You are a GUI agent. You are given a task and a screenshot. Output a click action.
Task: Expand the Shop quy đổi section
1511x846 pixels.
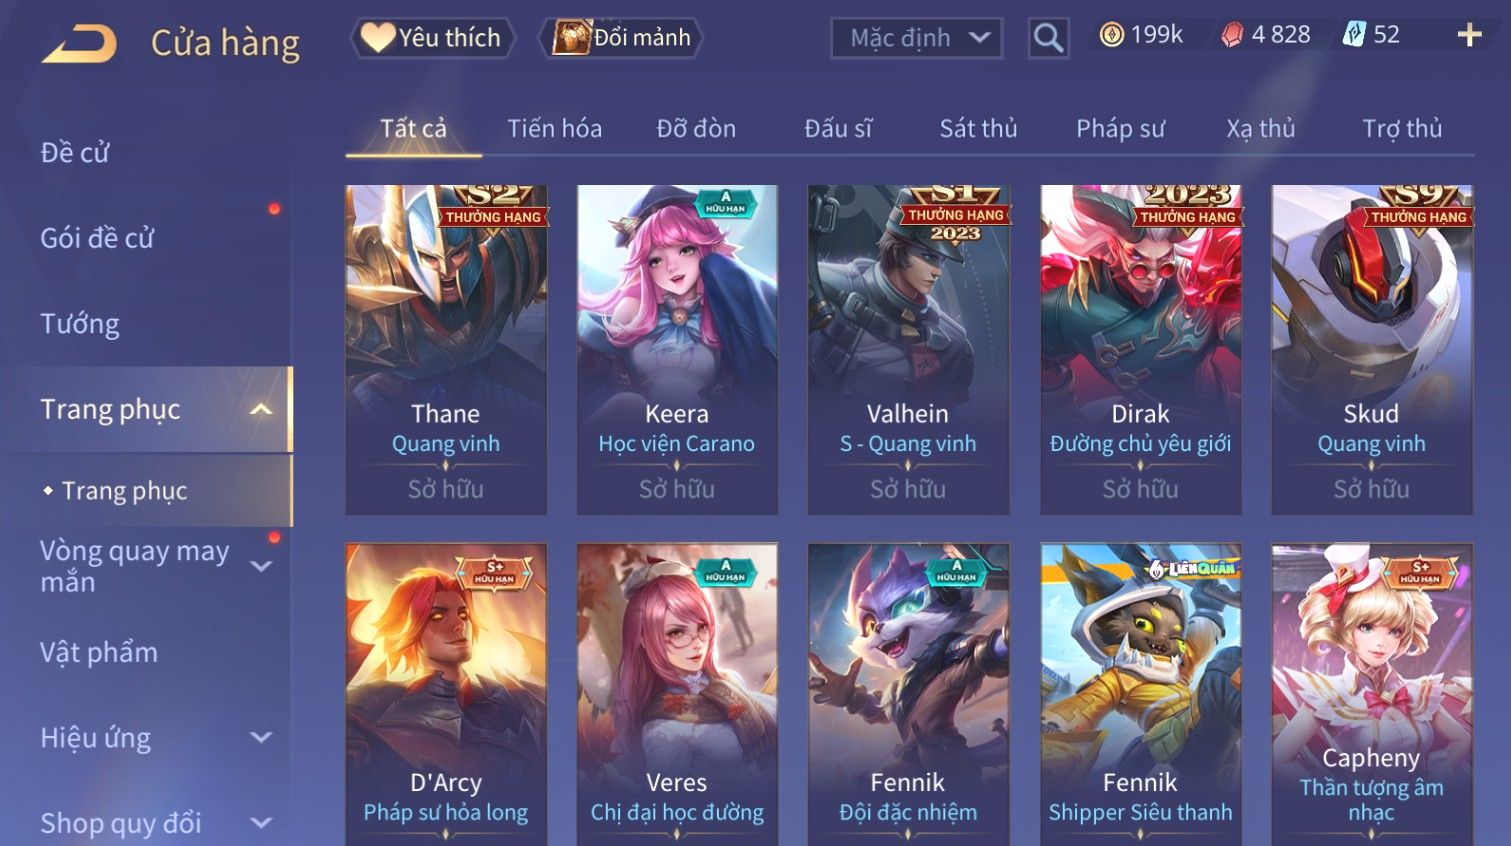tap(261, 823)
